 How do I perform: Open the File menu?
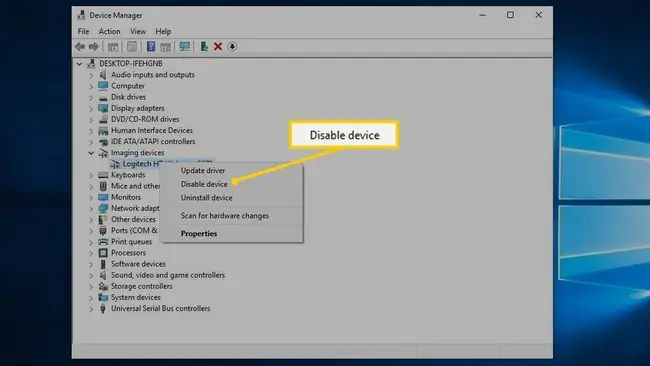pos(83,32)
